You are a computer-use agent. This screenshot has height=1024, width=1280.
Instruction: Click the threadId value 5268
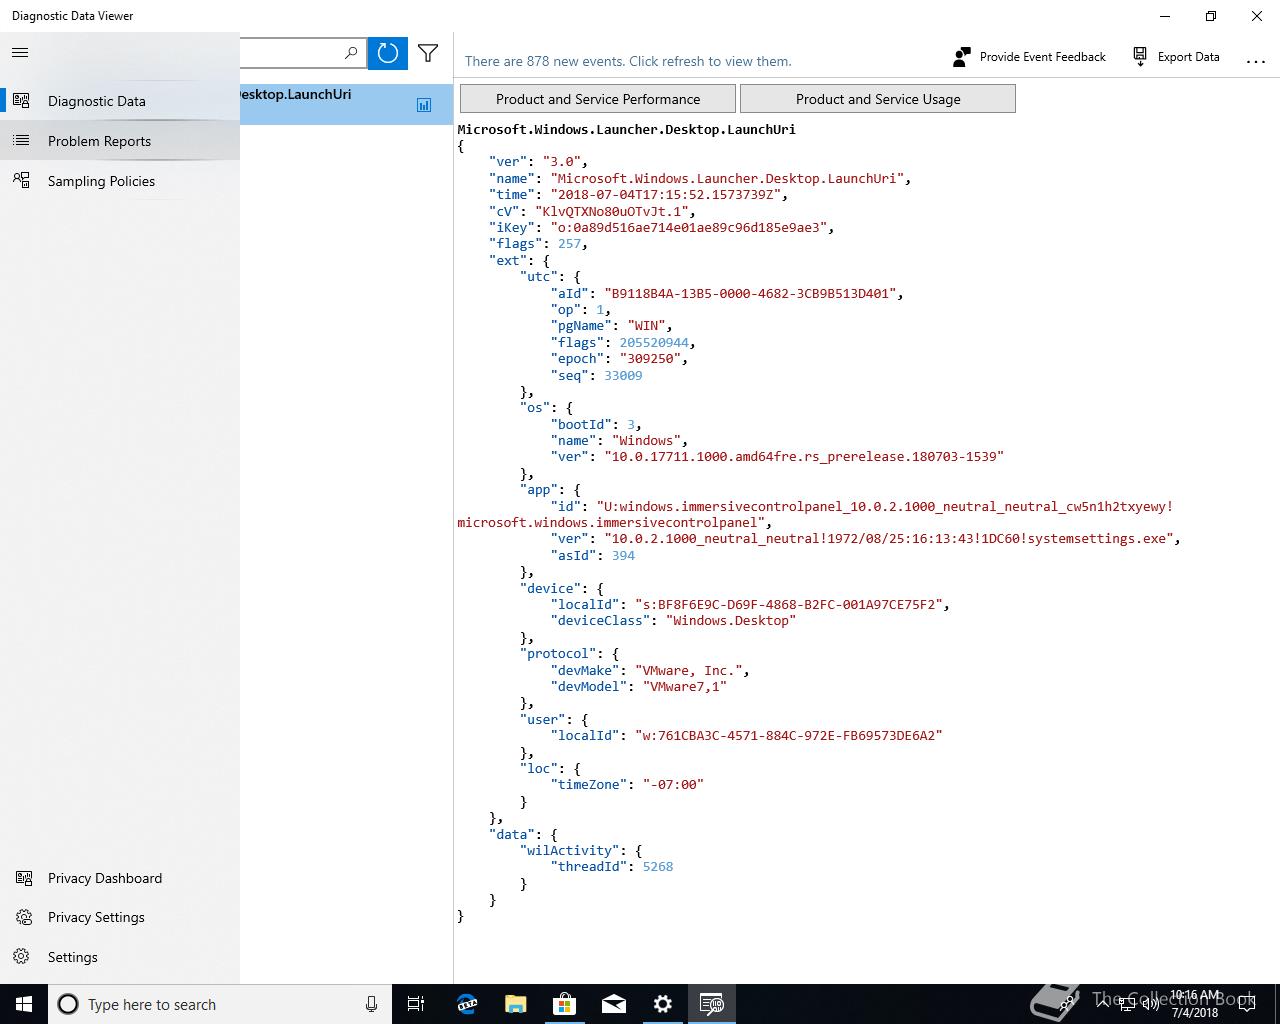pos(658,867)
